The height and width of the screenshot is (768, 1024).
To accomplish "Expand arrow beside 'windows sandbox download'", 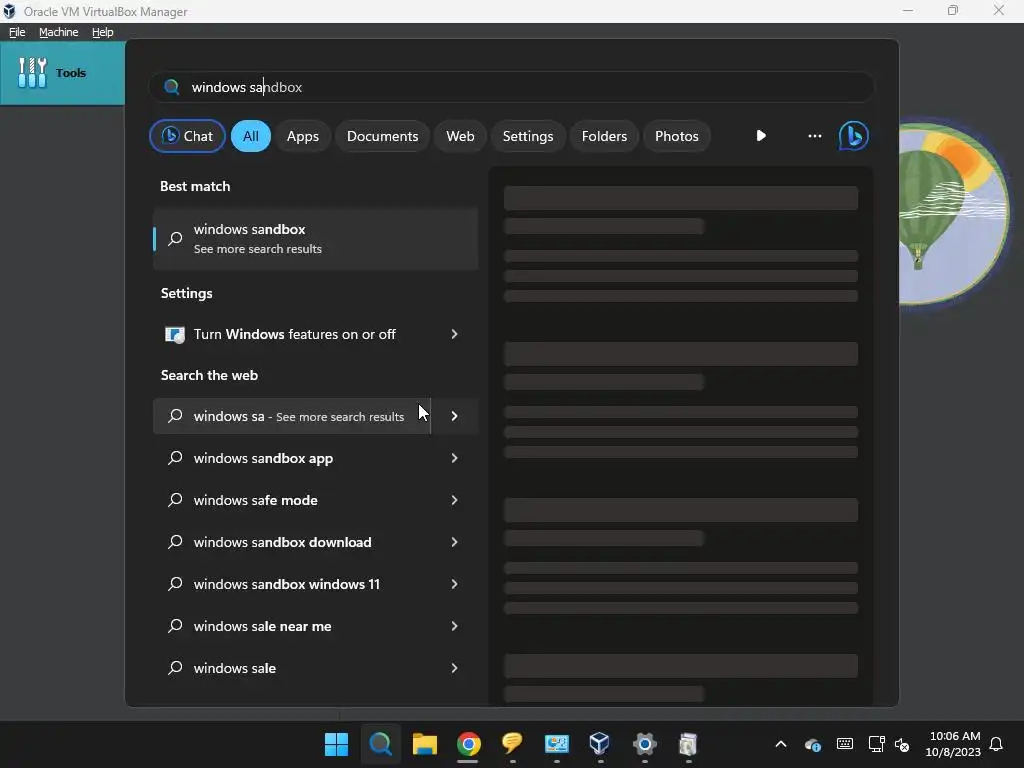I will point(455,542).
